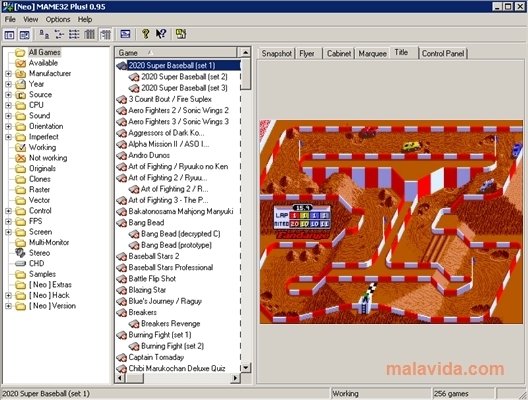This screenshot has height=400, width=528.
Task: Expand the [Neo] Version folder
Action: pyautogui.click(x=8, y=306)
